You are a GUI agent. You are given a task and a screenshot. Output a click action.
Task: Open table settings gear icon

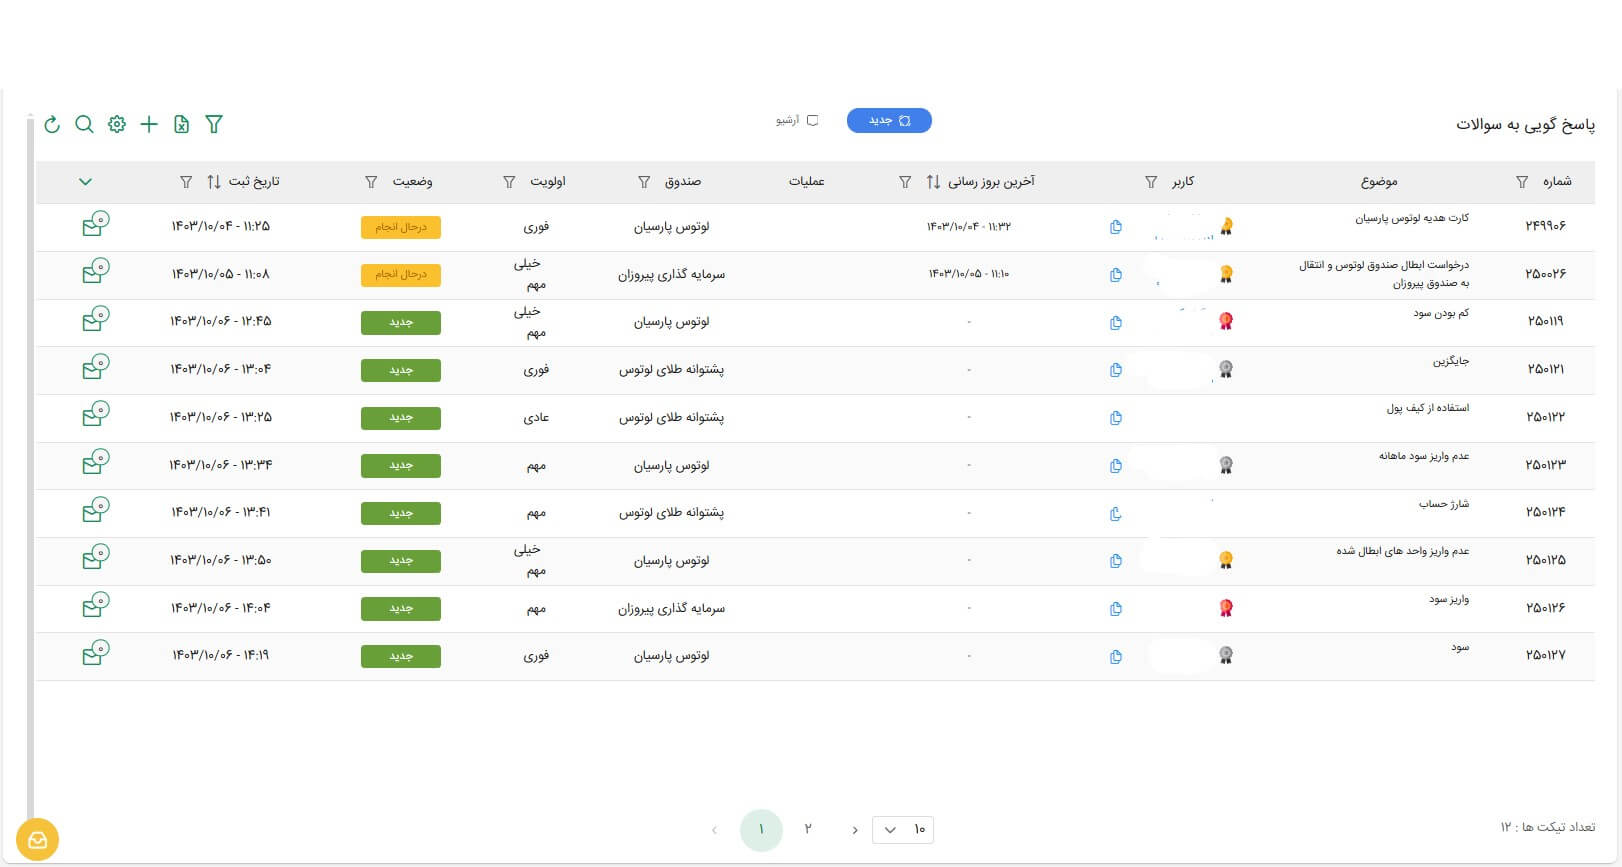117,124
